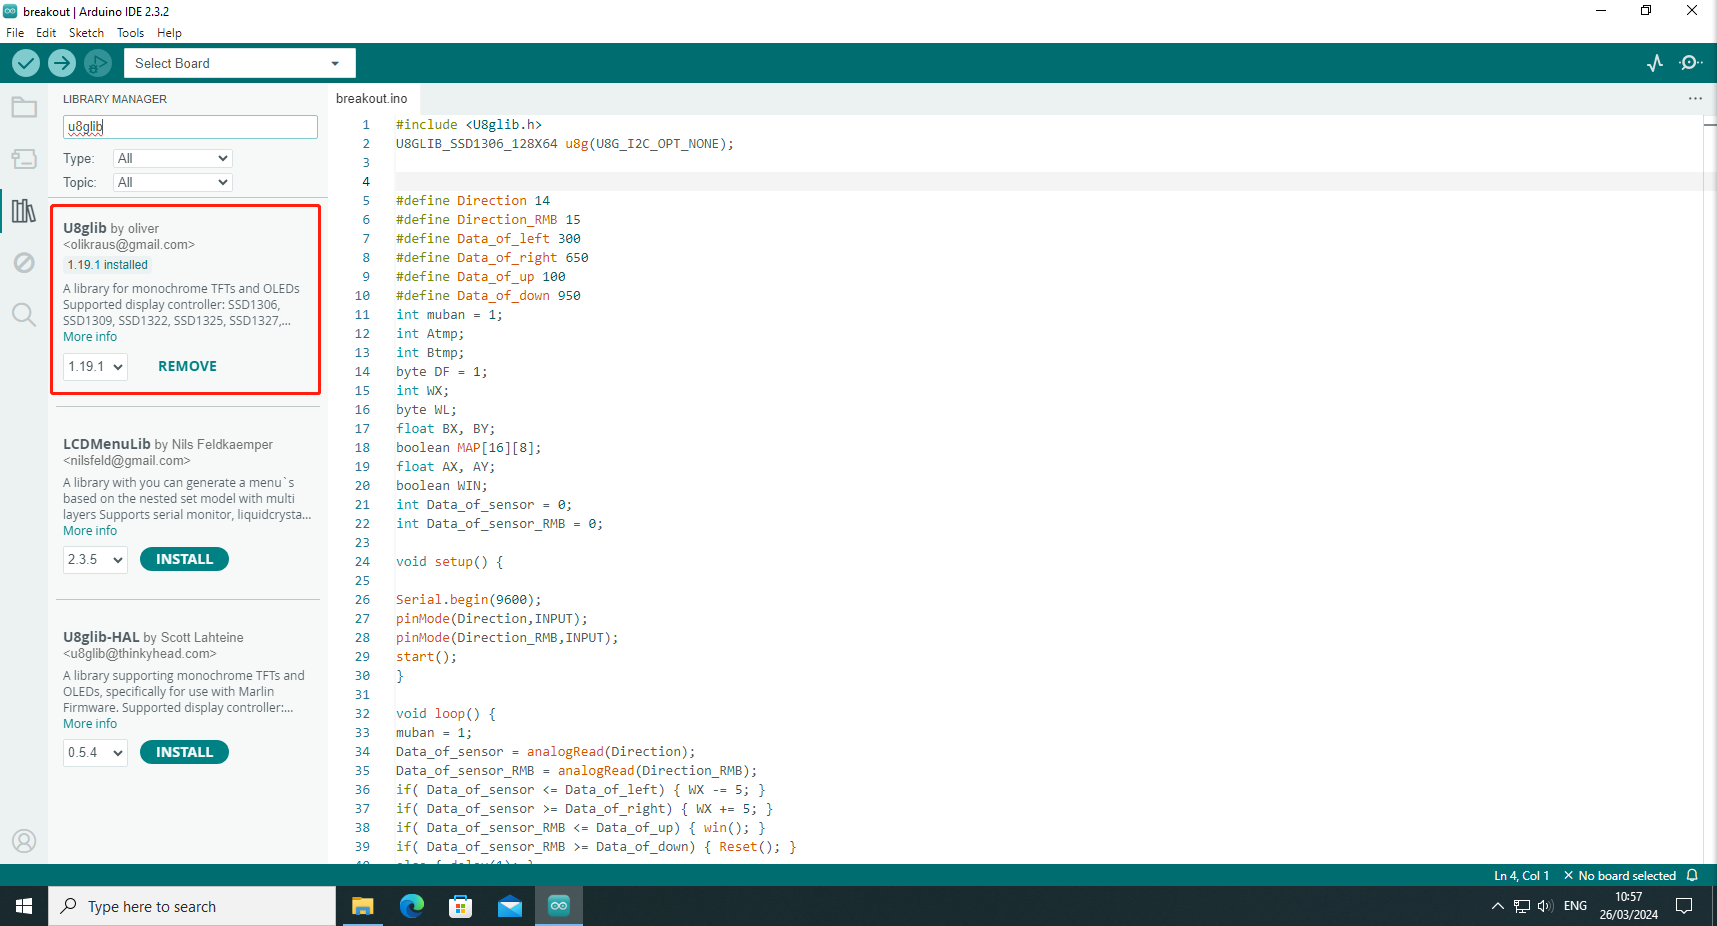Click the LIBRARY MANAGER panel heading
This screenshot has width=1717, height=926.
click(115, 99)
